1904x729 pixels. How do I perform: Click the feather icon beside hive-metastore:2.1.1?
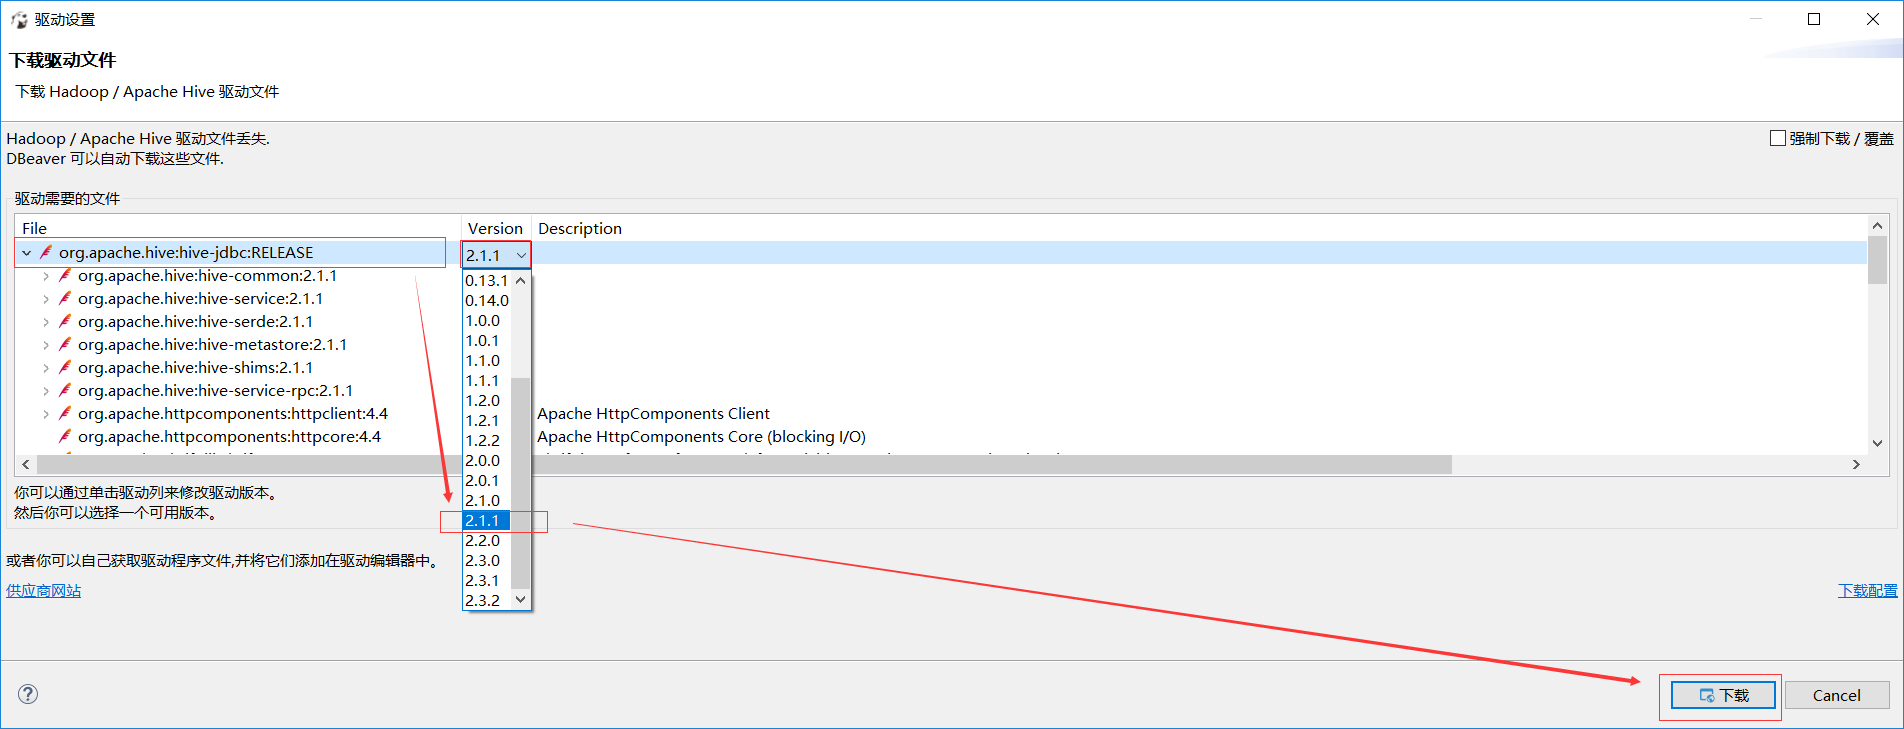pos(65,345)
